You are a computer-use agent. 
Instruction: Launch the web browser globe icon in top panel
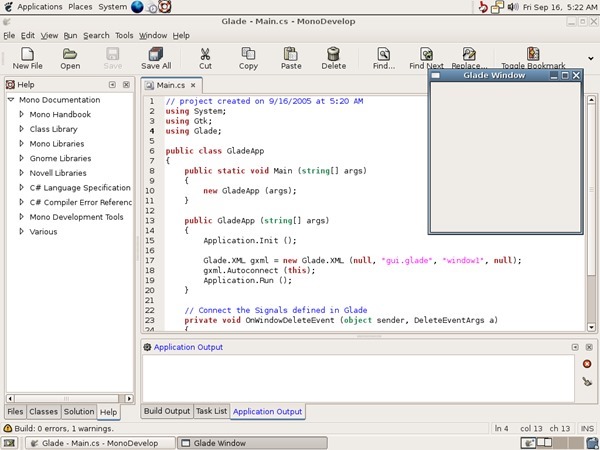(137, 7)
